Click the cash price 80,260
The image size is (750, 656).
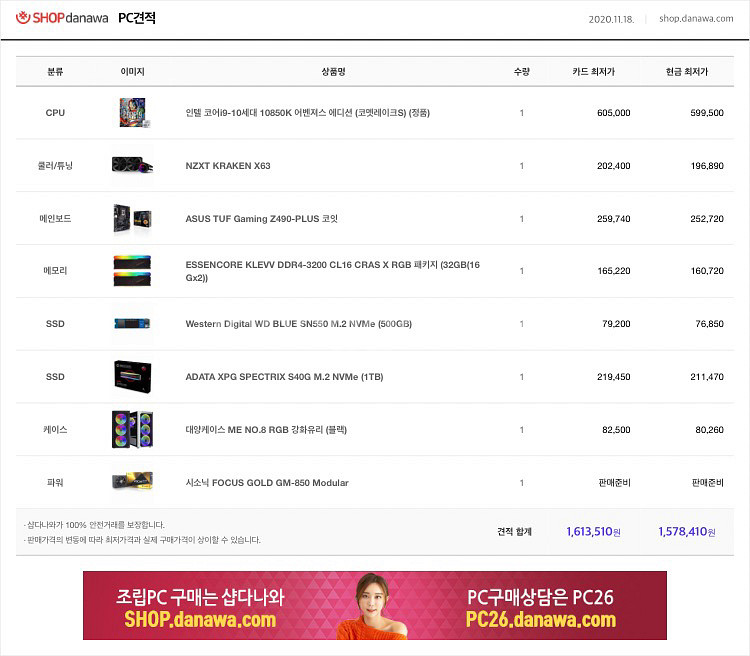(709, 430)
